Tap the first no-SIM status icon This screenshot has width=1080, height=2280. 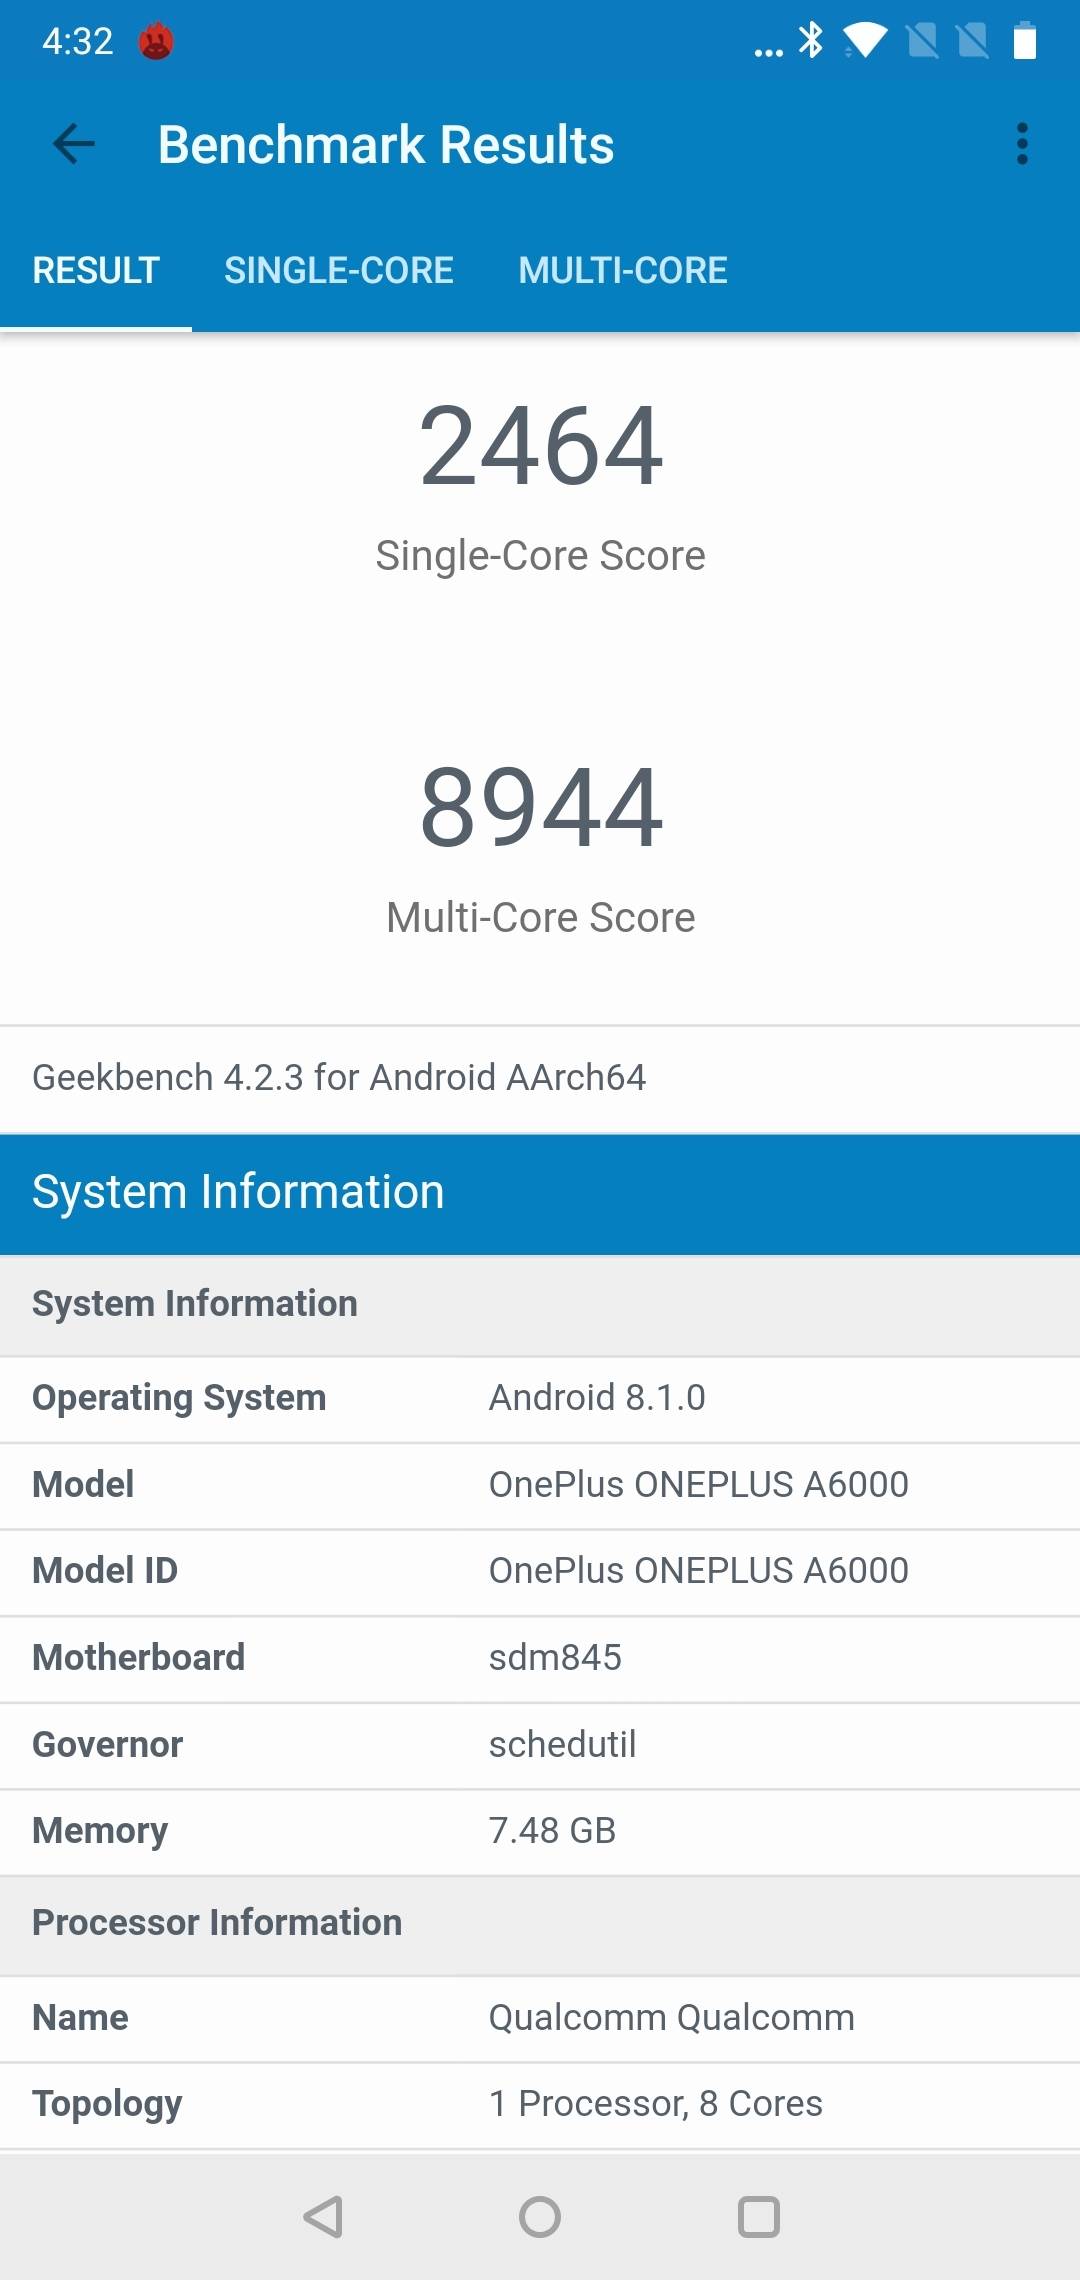pyautogui.click(x=922, y=41)
